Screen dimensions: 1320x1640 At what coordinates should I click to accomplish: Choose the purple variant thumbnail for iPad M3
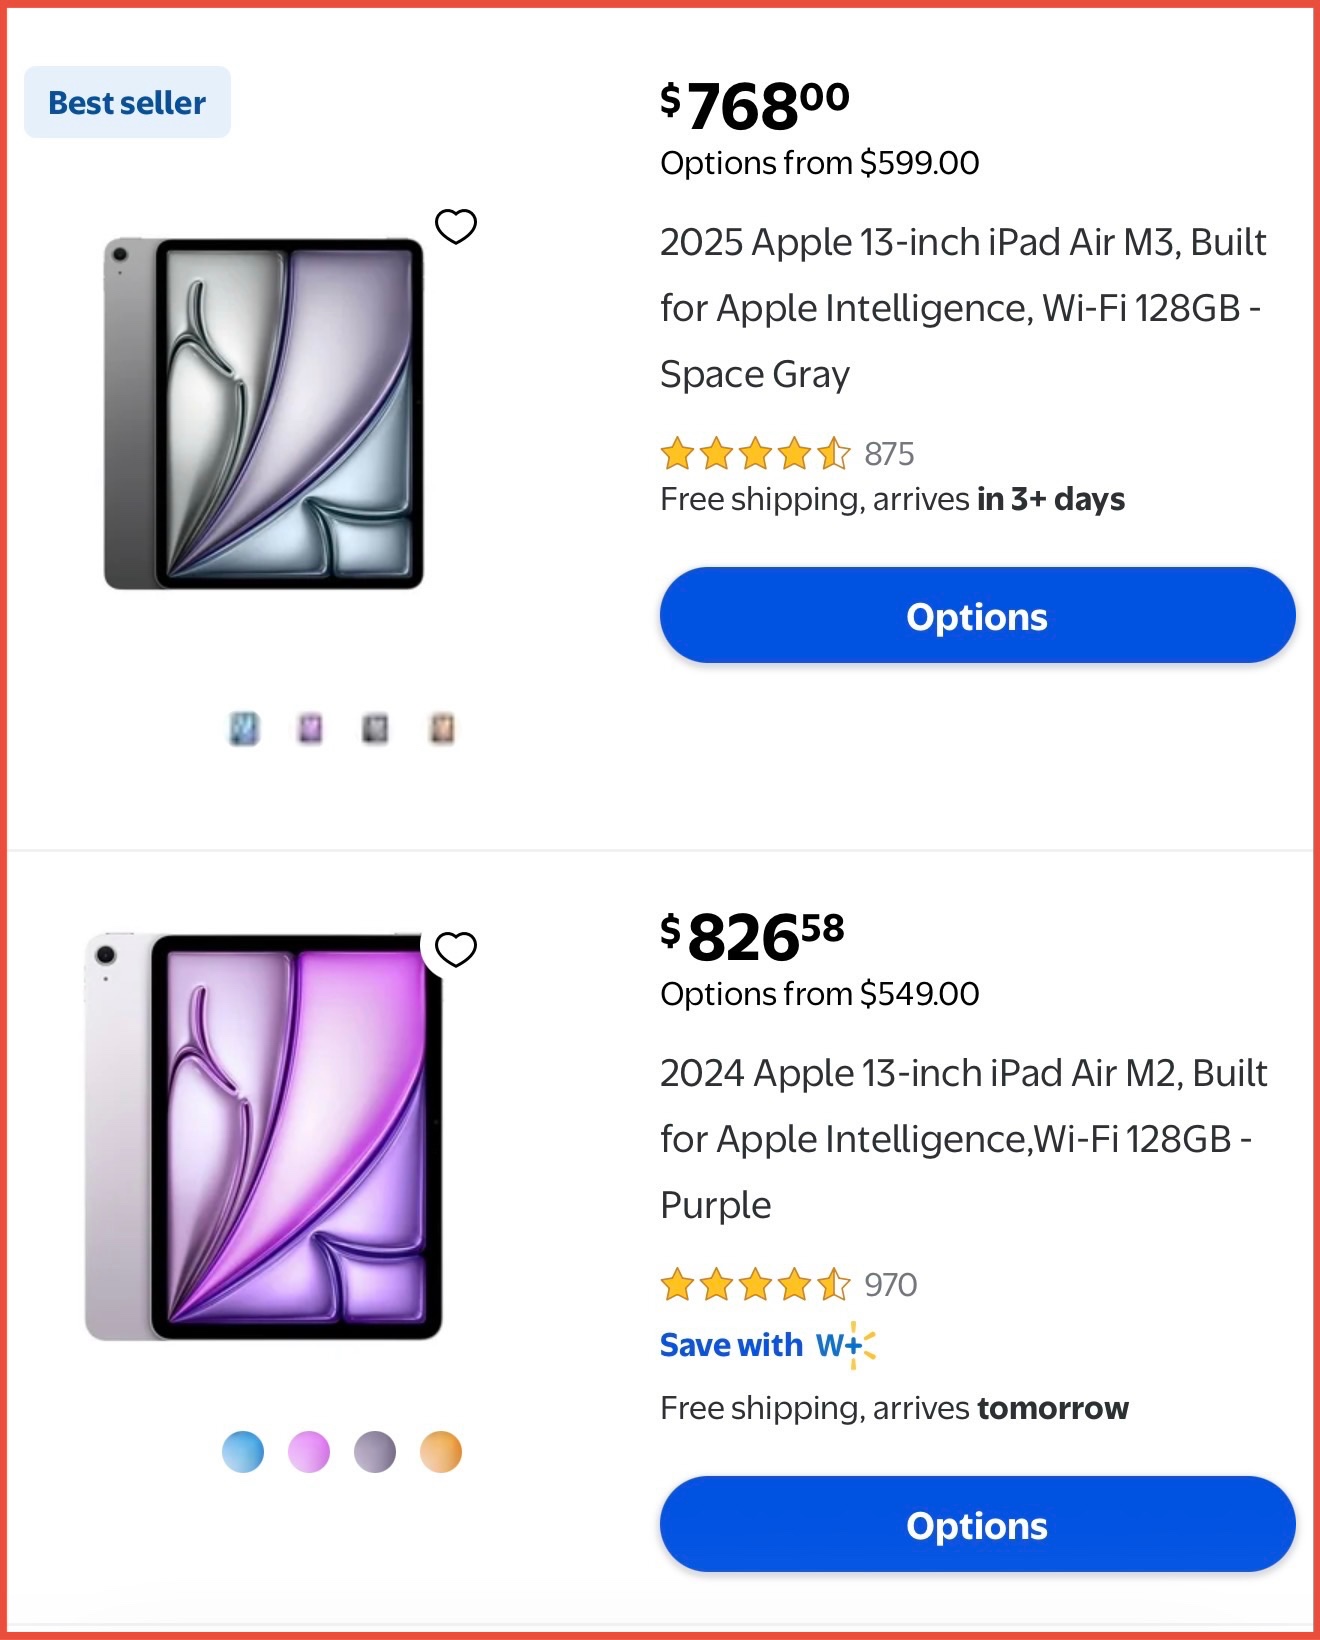tap(310, 729)
